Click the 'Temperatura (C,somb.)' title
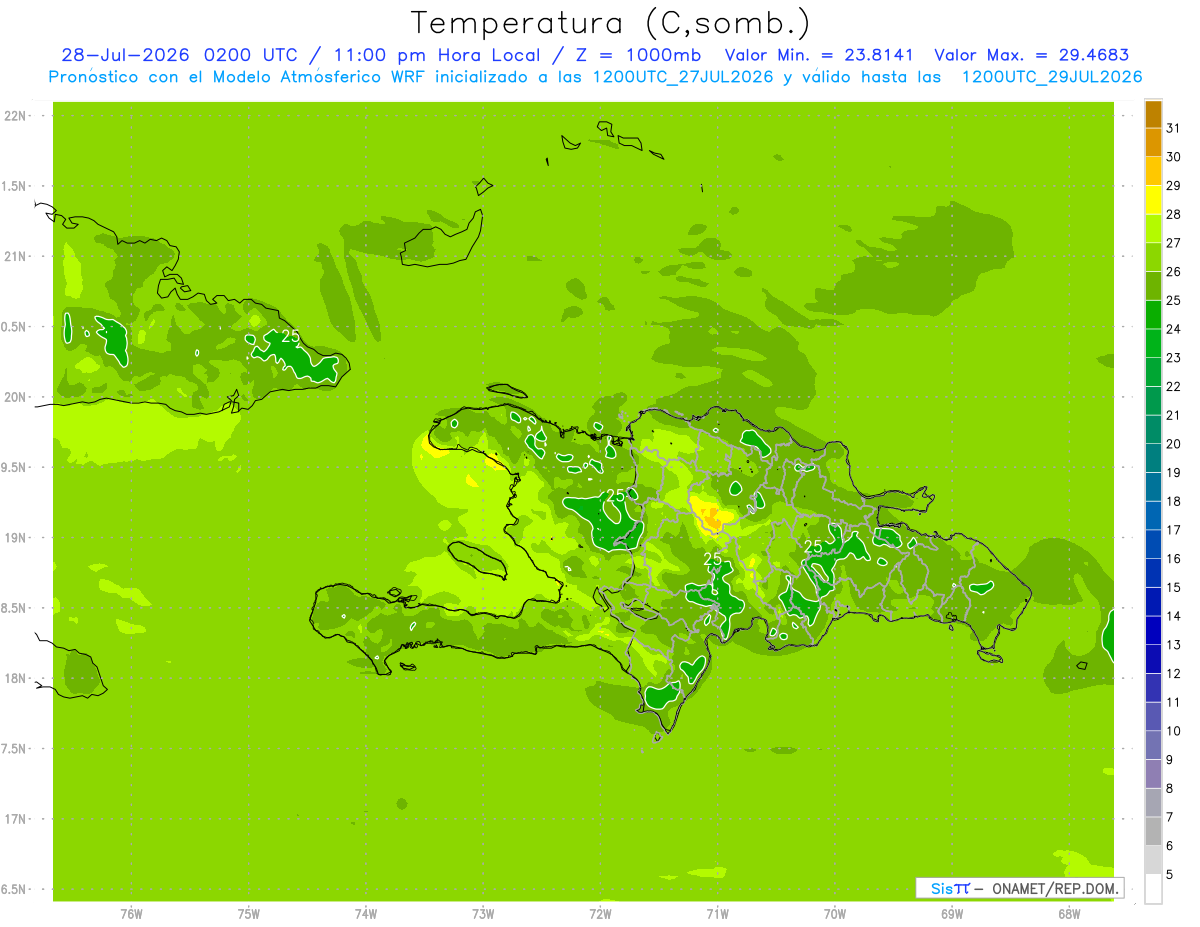This screenshot has height=927, width=1200. (610, 23)
